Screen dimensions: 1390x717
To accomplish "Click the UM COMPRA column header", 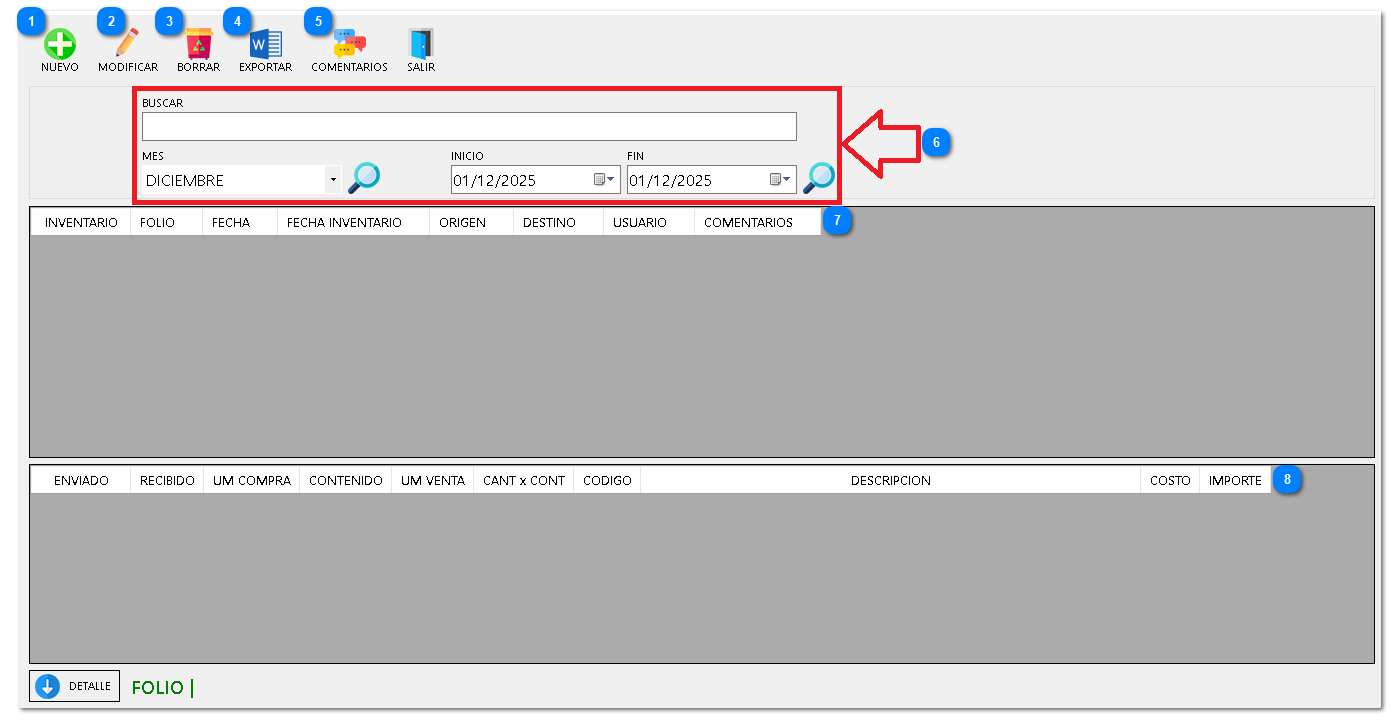I will [251, 481].
